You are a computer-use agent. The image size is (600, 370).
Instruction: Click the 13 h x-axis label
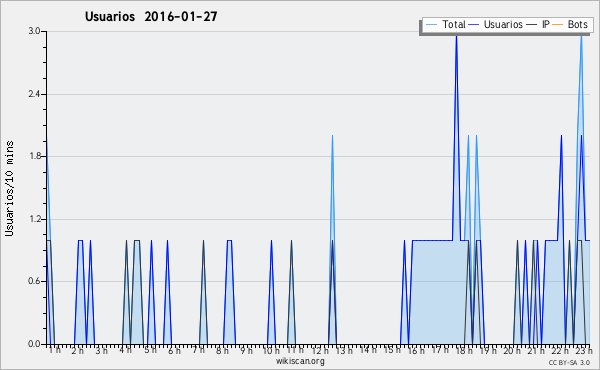click(x=344, y=350)
